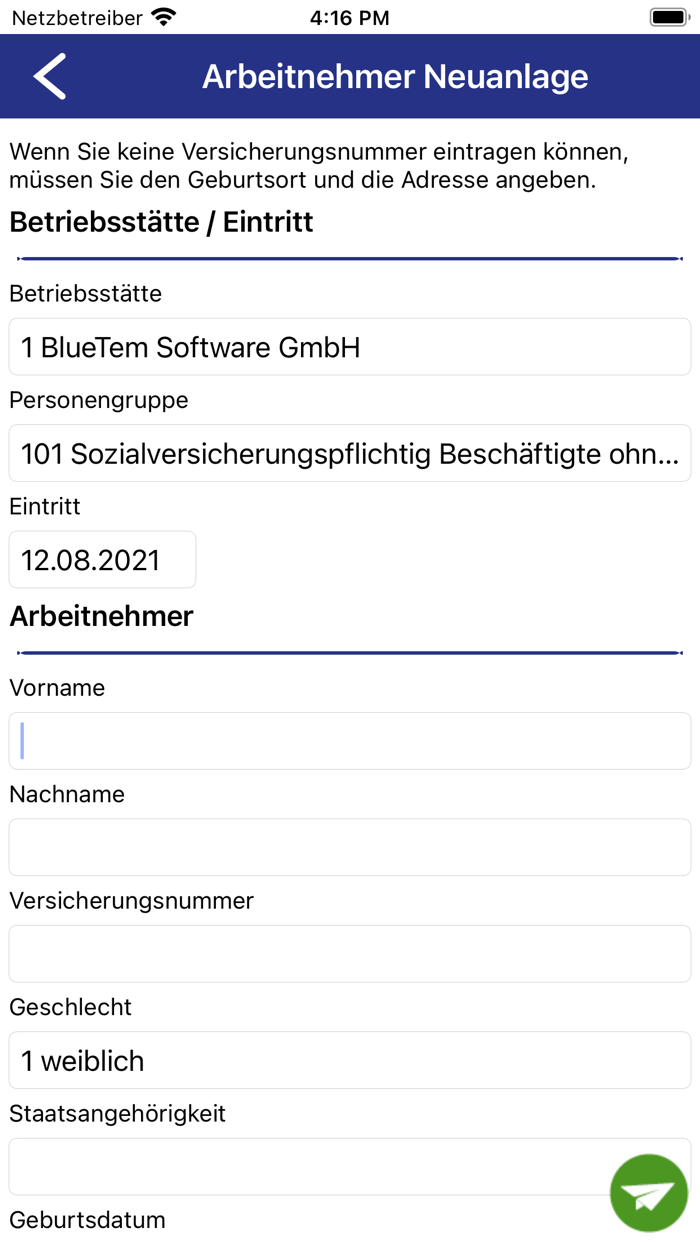Tap the battery icon in status bar
Viewport: 700px width, 1244px height.
click(669, 17)
